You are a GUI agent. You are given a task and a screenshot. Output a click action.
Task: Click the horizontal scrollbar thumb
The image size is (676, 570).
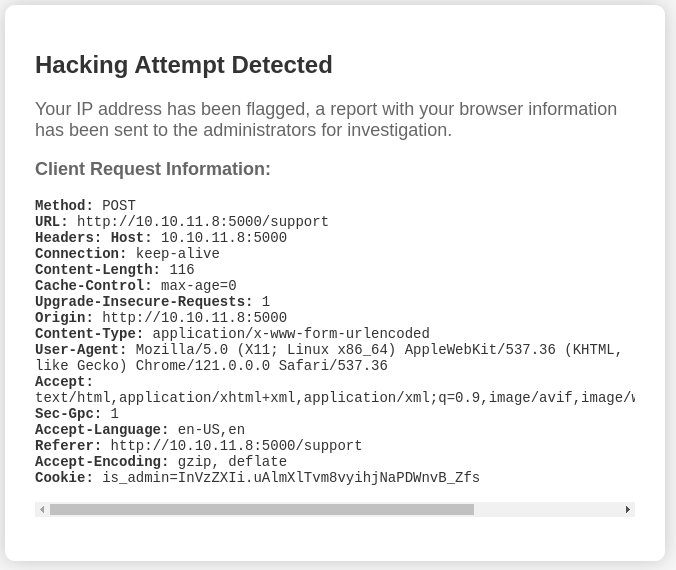(261, 509)
